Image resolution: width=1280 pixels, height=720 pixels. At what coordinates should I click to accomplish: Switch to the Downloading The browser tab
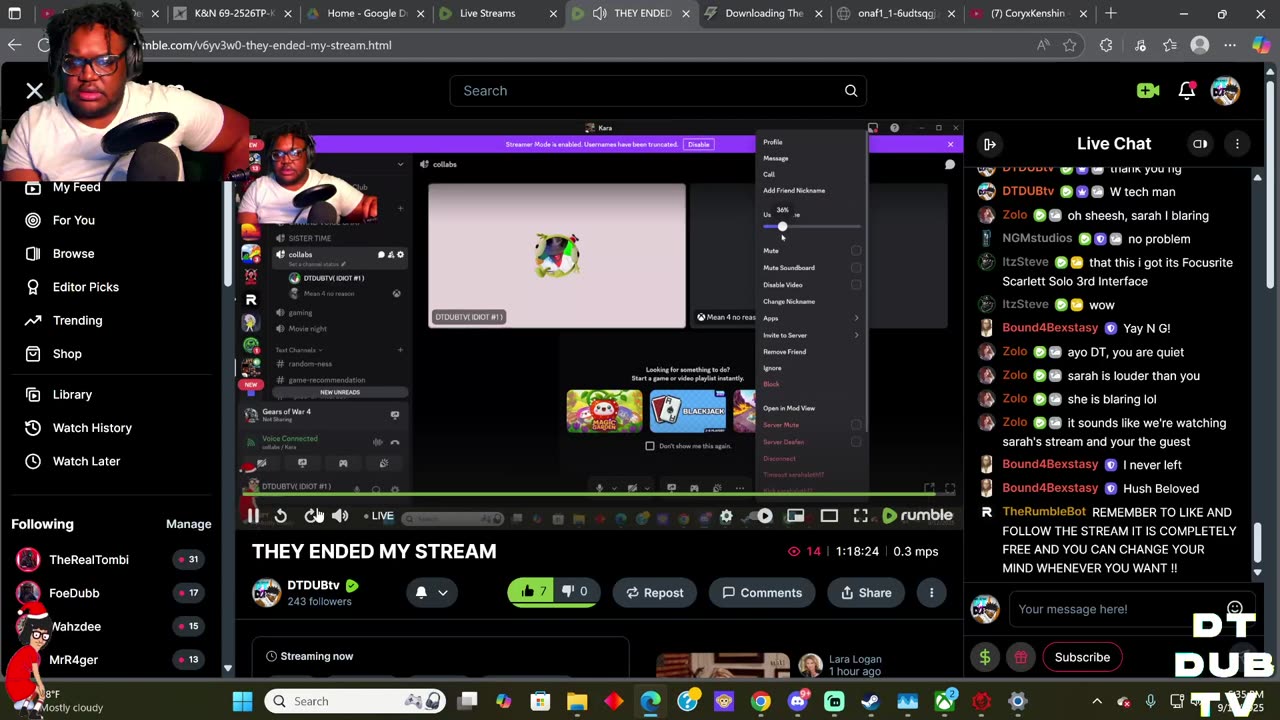pyautogui.click(x=762, y=14)
